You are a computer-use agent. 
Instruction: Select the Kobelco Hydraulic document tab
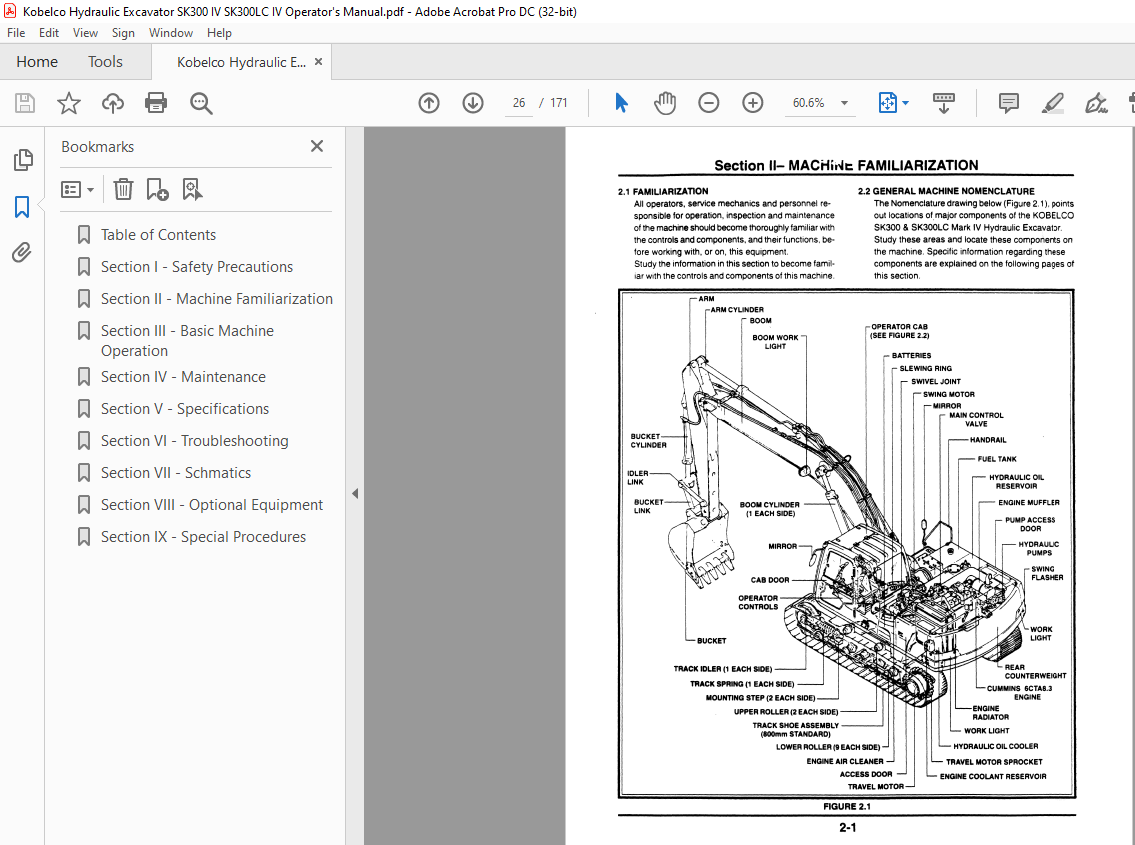(x=241, y=62)
